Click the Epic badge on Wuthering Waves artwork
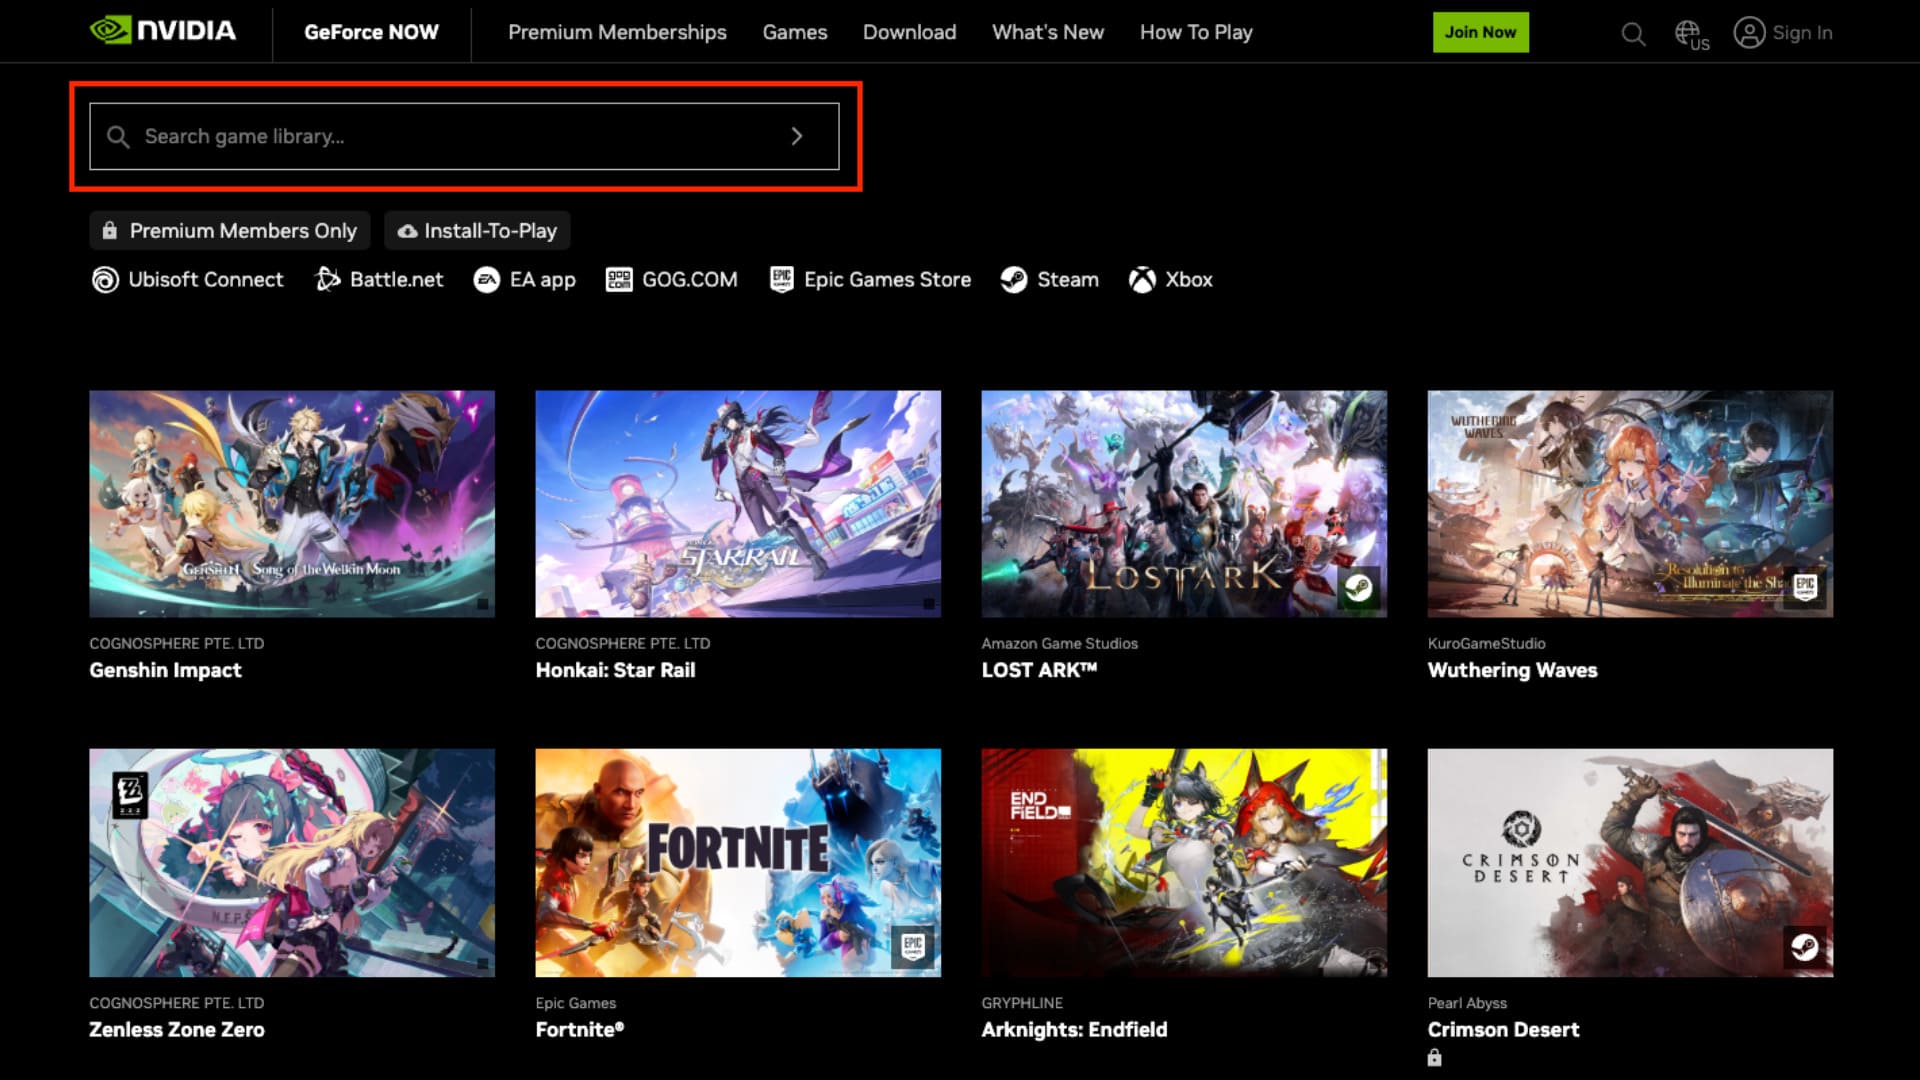The width and height of the screenshot is (1920, 1080). (1805, 587)
